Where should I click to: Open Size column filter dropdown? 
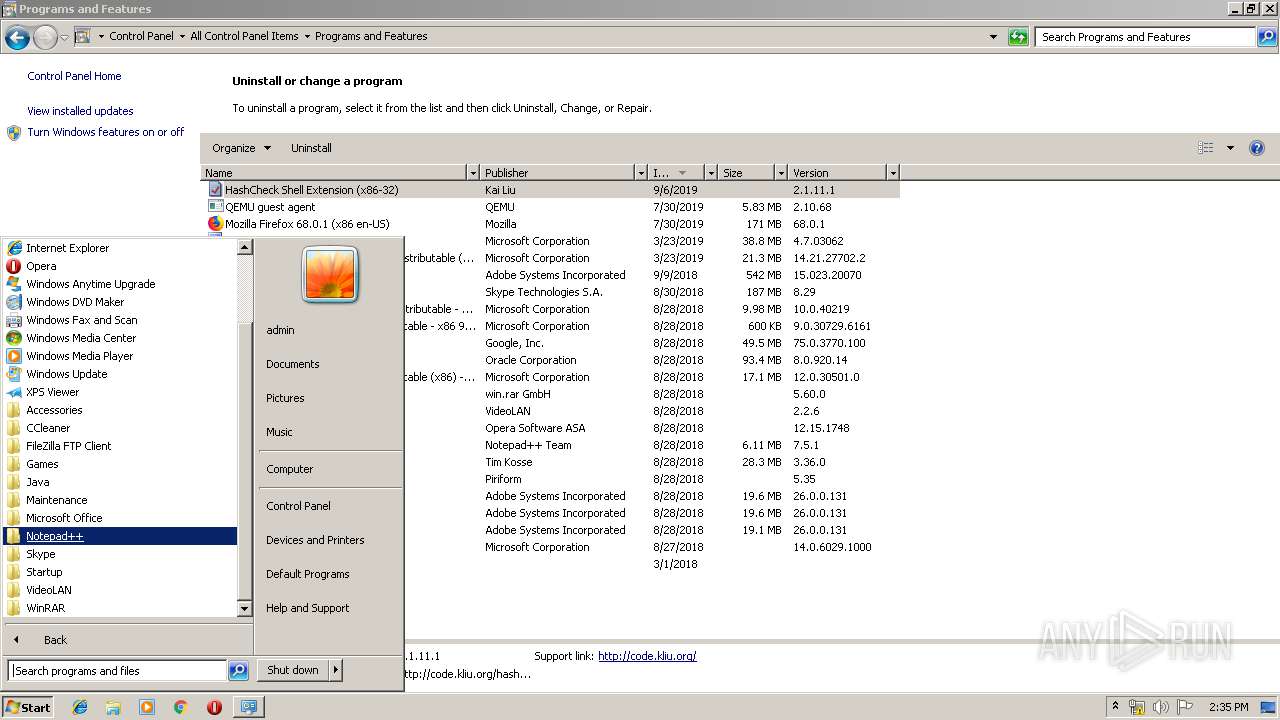click(x=781, y=173)
